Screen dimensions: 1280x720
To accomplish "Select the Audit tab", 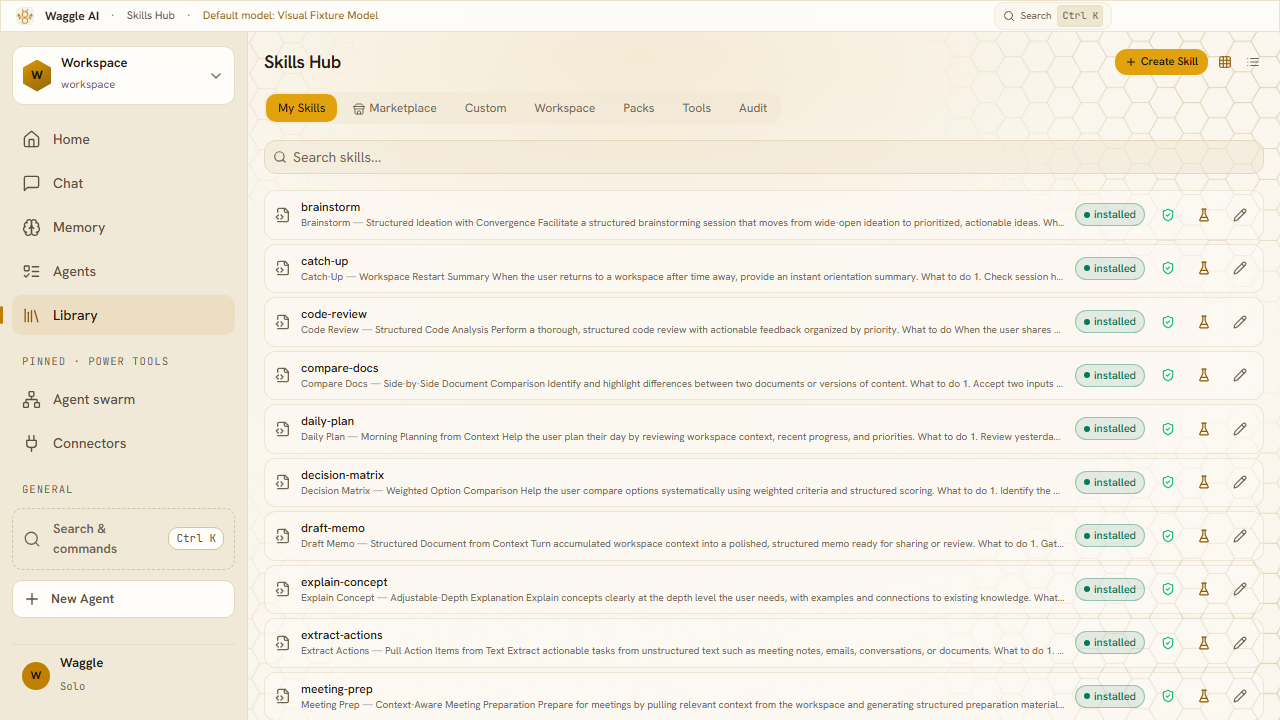I will [753, 108].
